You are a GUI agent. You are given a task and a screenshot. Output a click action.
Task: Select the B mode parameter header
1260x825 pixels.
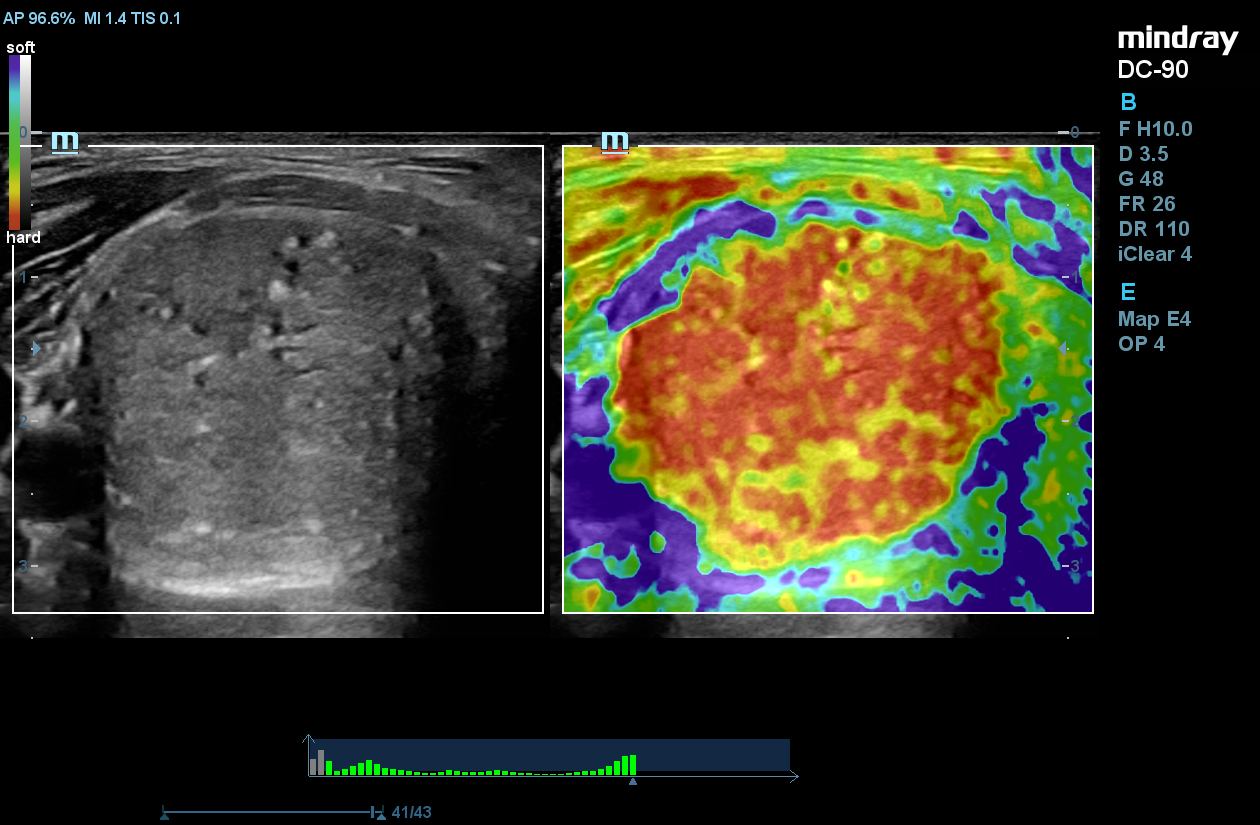point(1128,102)
